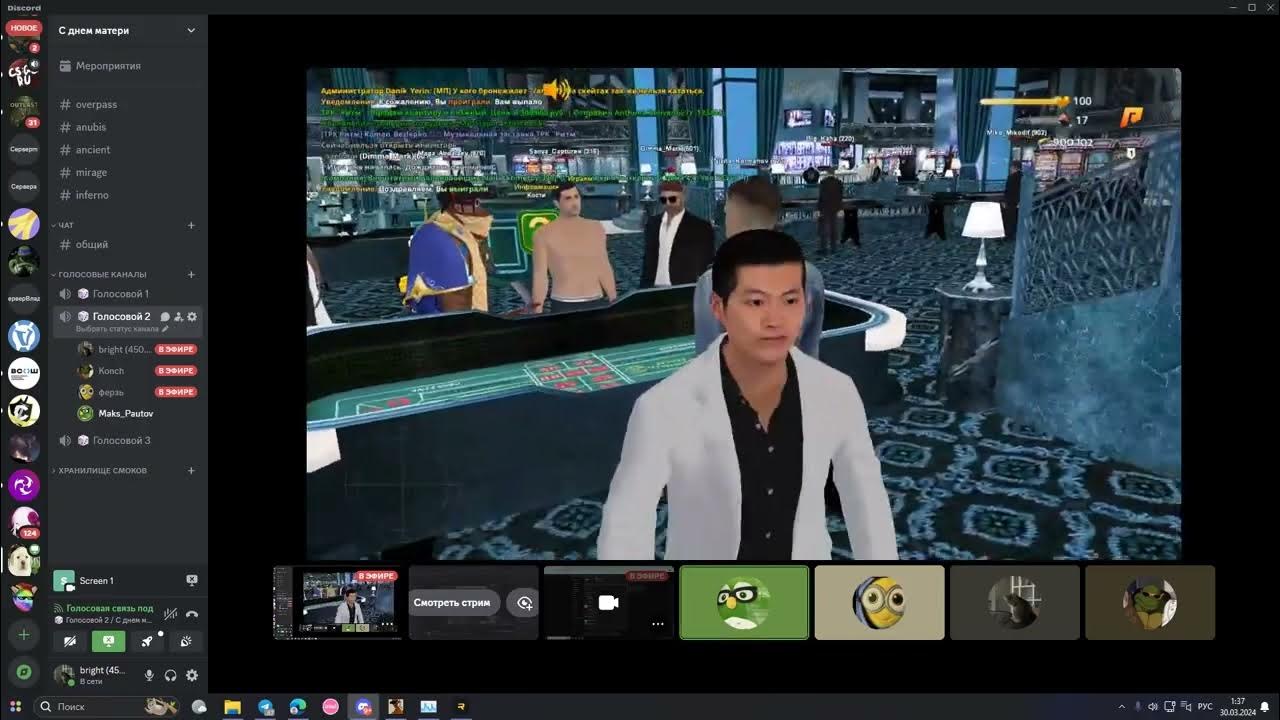Select the cat photo avatar tile
The height and width of the screenshot is (720, 1280).
1015,602
